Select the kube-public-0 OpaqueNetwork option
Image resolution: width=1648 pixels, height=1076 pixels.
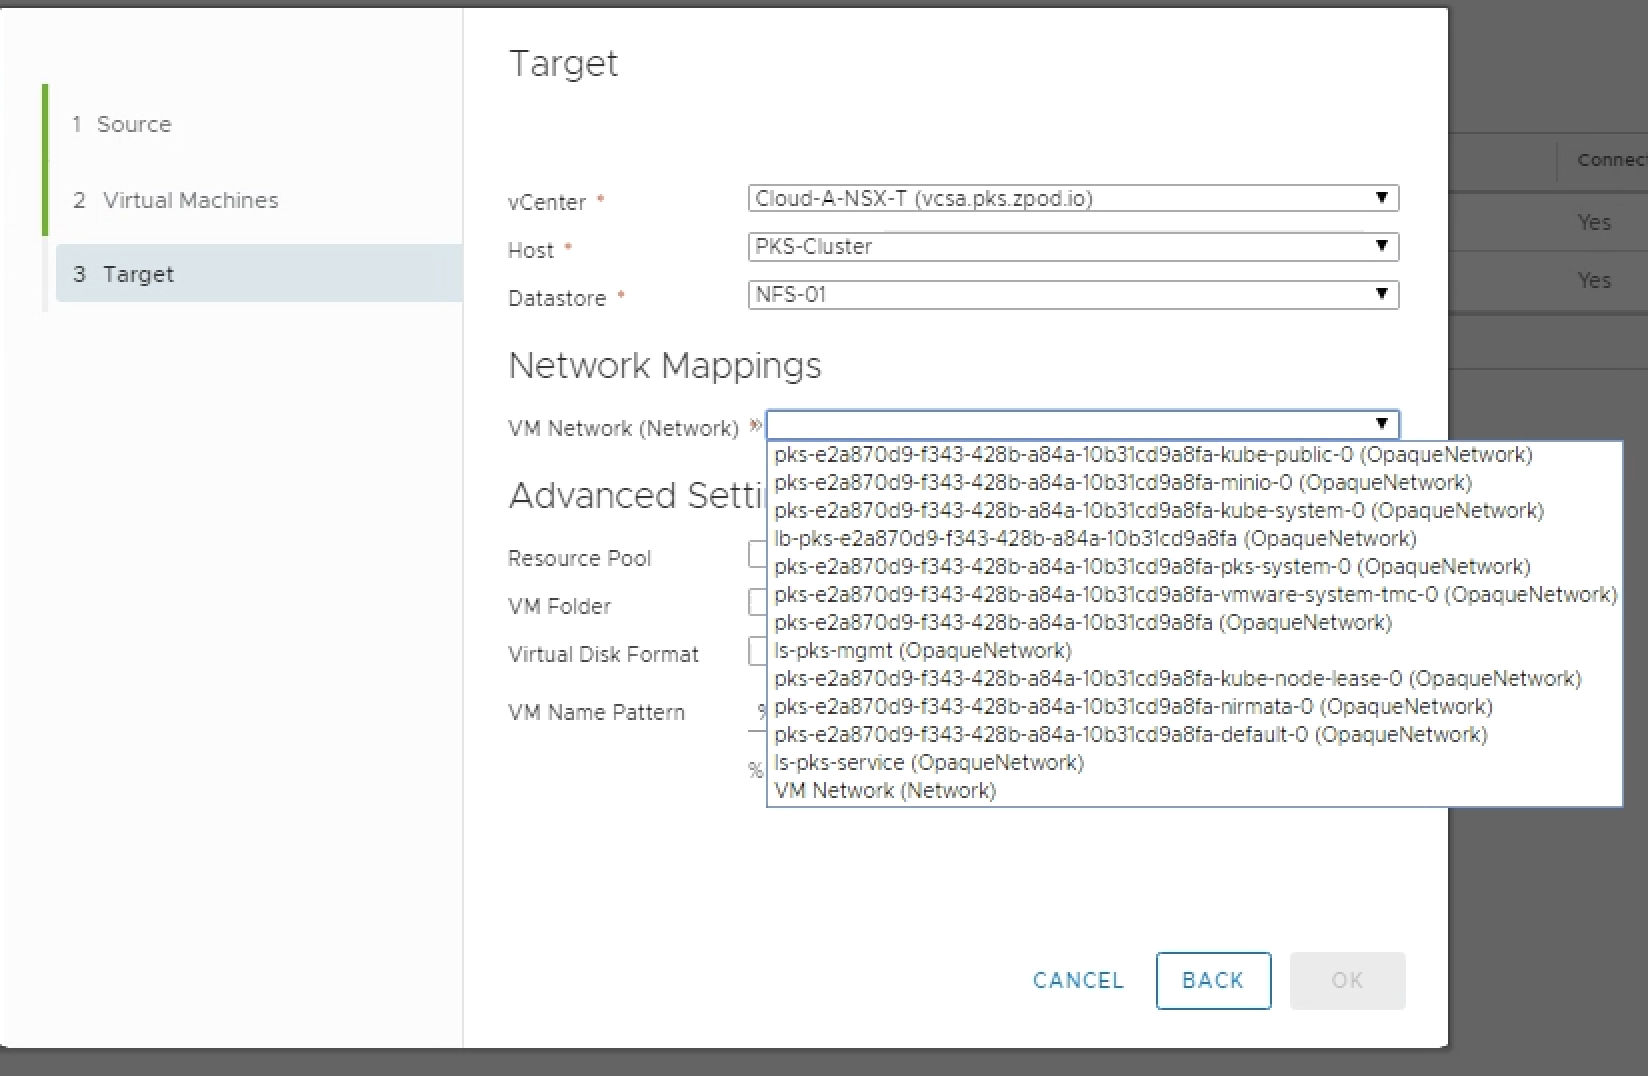coord(1152,455)
